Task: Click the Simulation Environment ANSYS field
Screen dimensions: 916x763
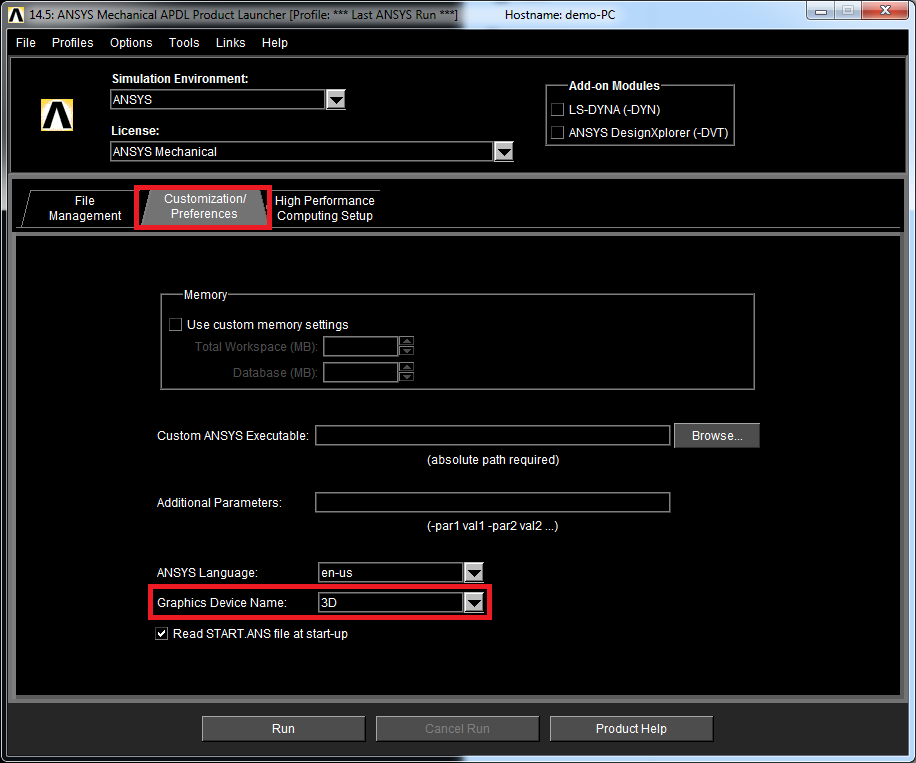Action: (217, 100)
